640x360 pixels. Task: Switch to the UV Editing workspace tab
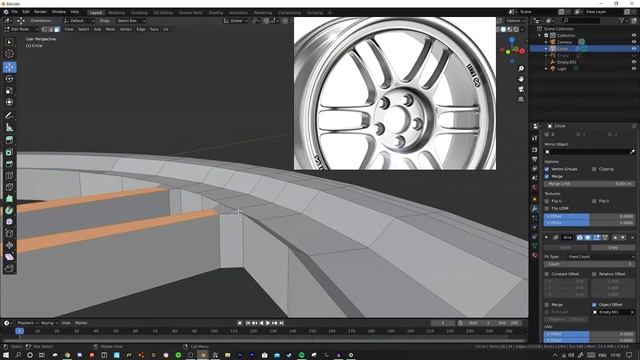(x=163, y=13)
